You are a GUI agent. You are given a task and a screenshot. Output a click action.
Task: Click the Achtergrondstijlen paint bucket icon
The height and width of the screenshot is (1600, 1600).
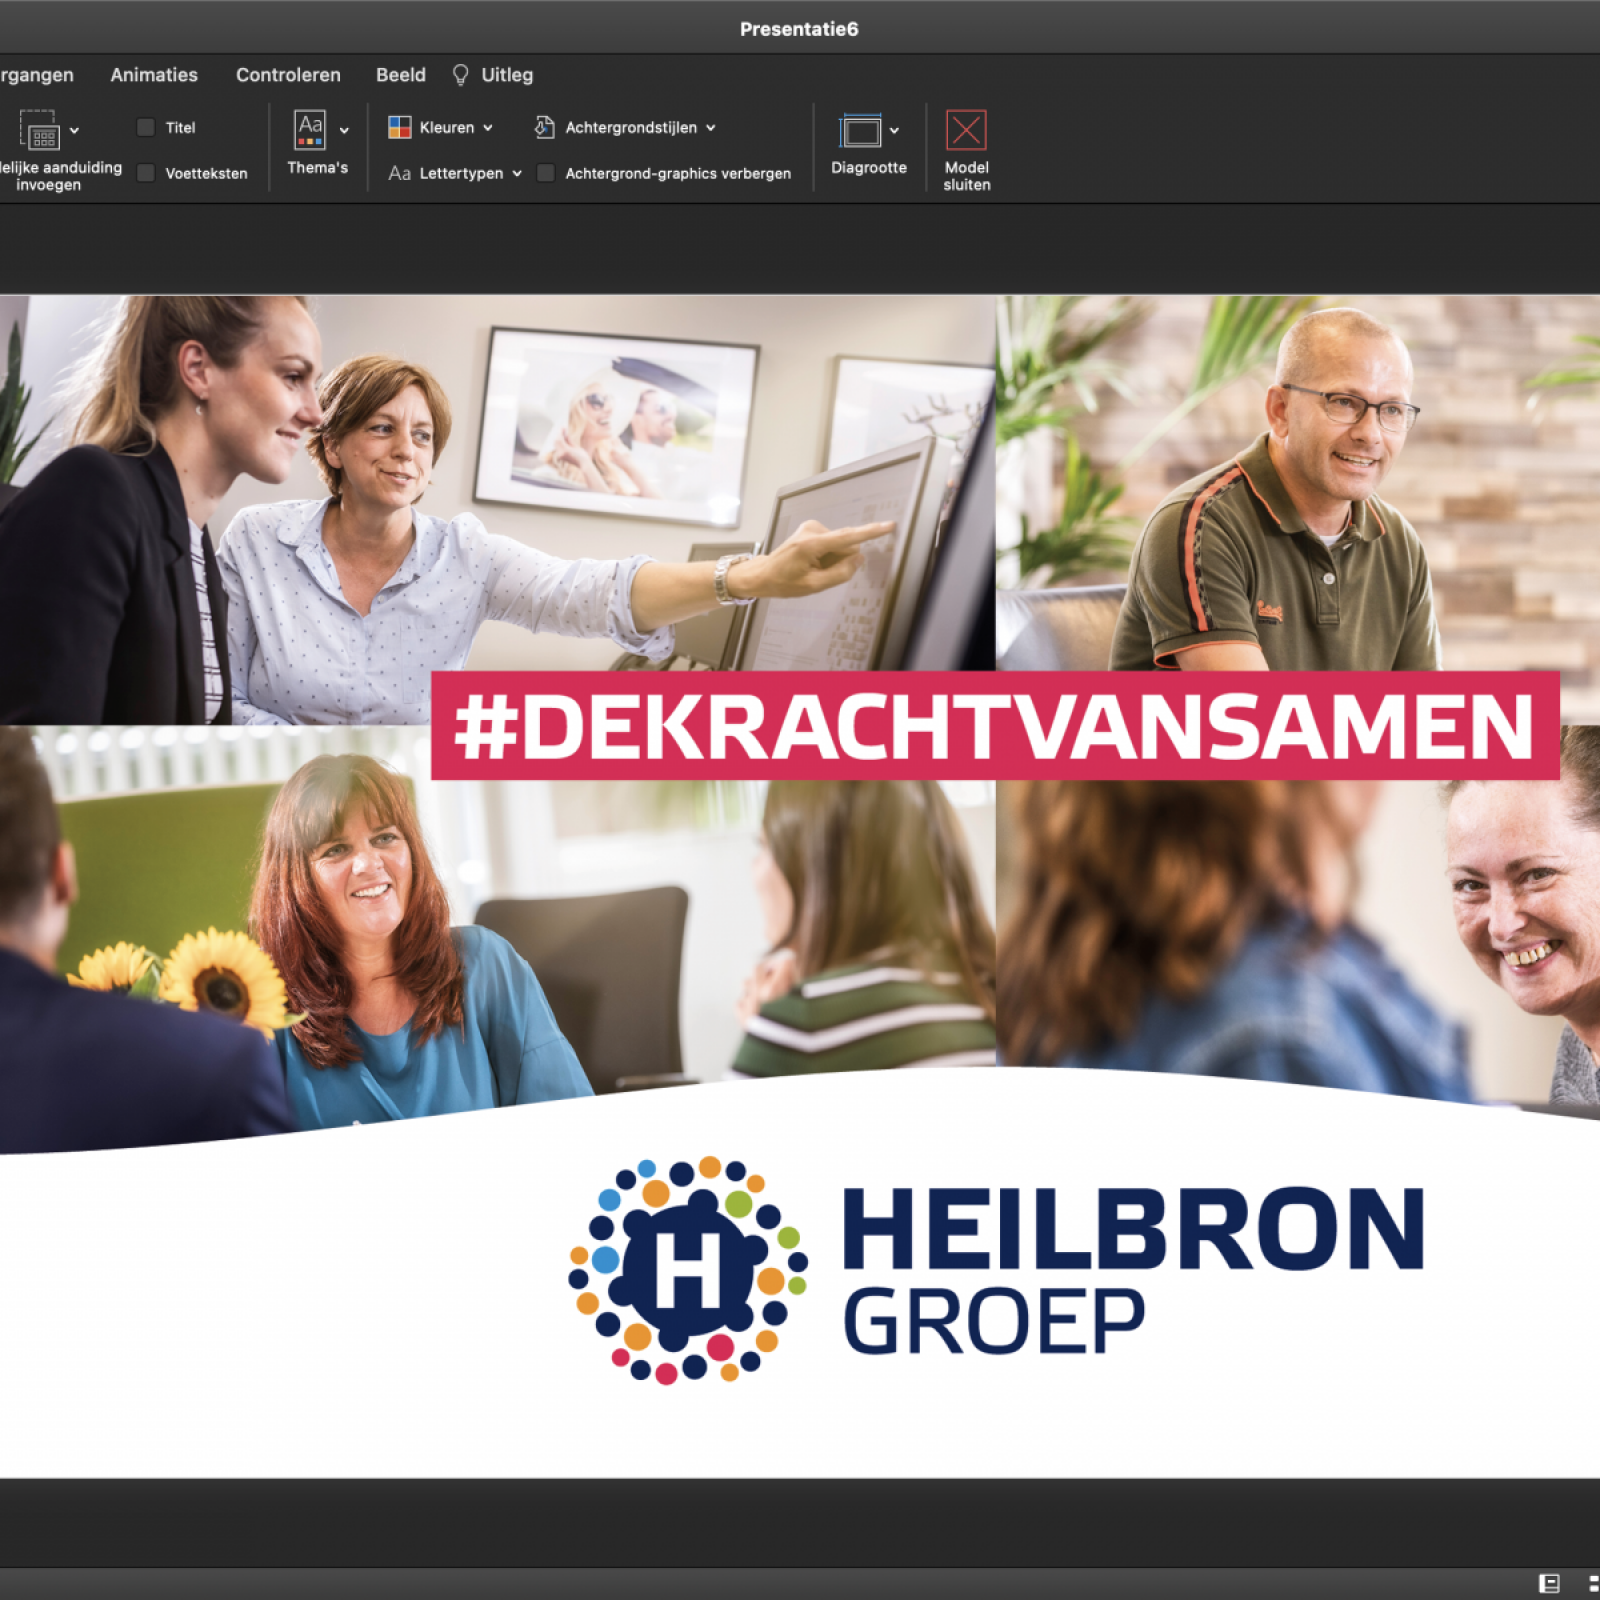click(544, 127)
